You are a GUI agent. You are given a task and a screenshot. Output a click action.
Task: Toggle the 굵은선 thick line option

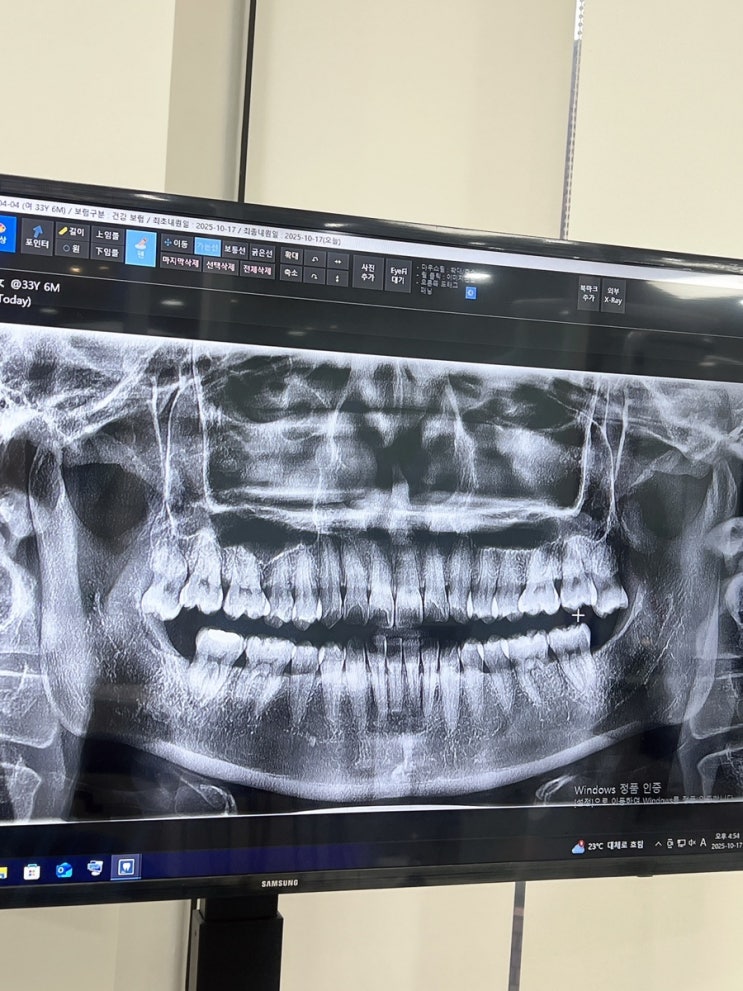point(262,253)
